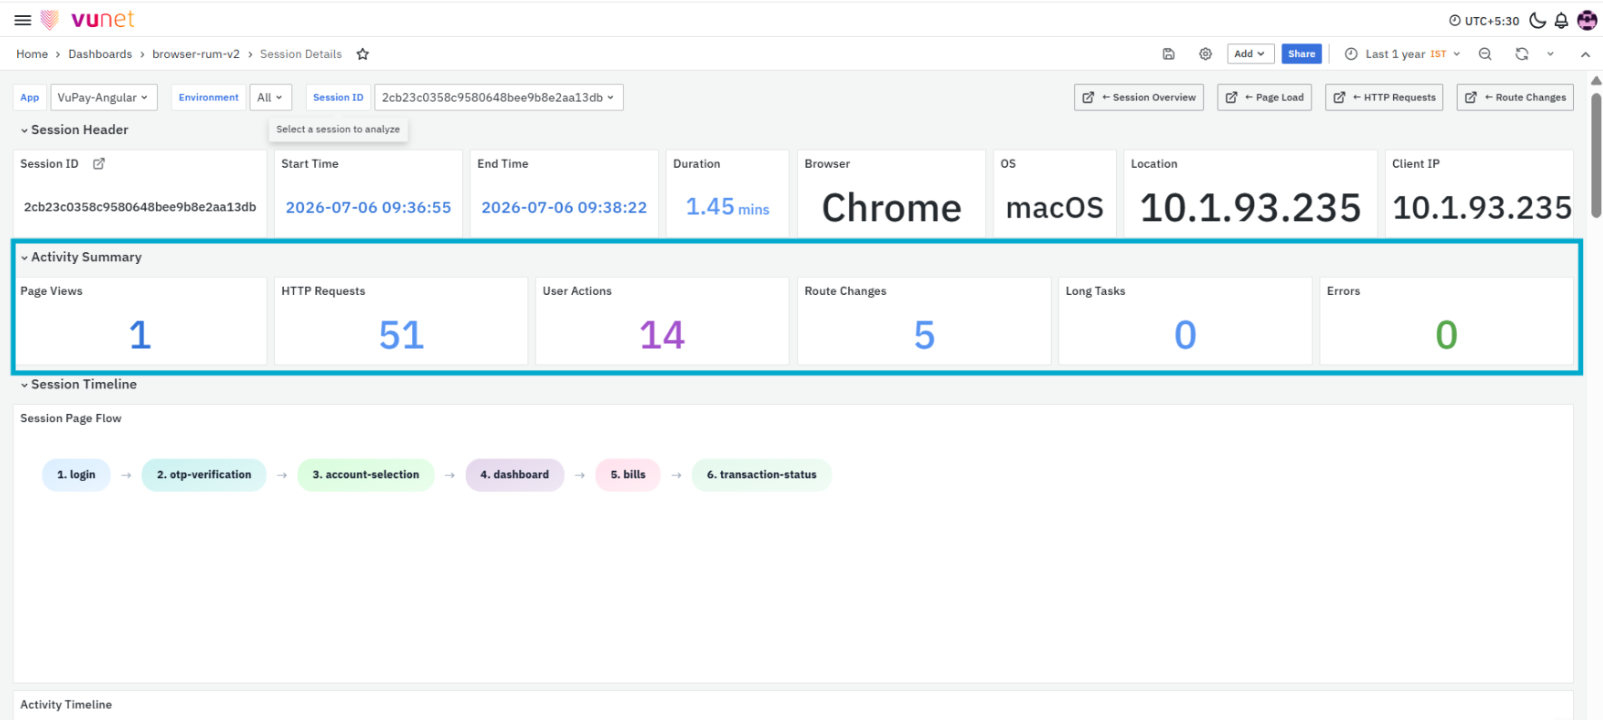The image size is (1603, 720).
Task: Go to browser-rum-v2 breadcrumb
Action: tap(196, 54)
